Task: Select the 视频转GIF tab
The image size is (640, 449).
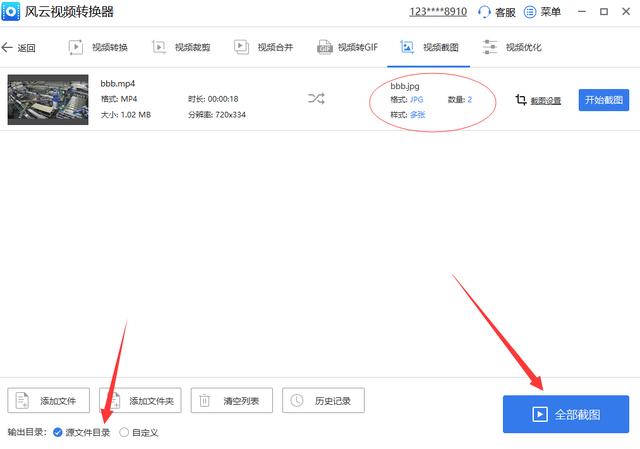Action: point(347,47)
